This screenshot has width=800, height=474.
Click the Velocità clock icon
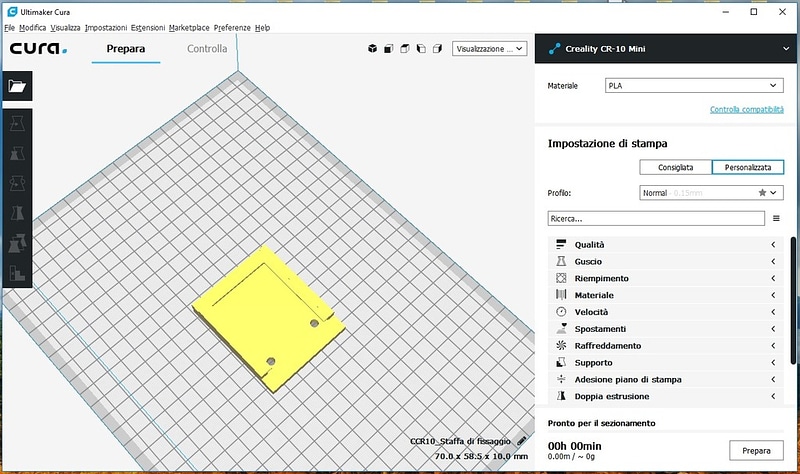tap(561, 312)
